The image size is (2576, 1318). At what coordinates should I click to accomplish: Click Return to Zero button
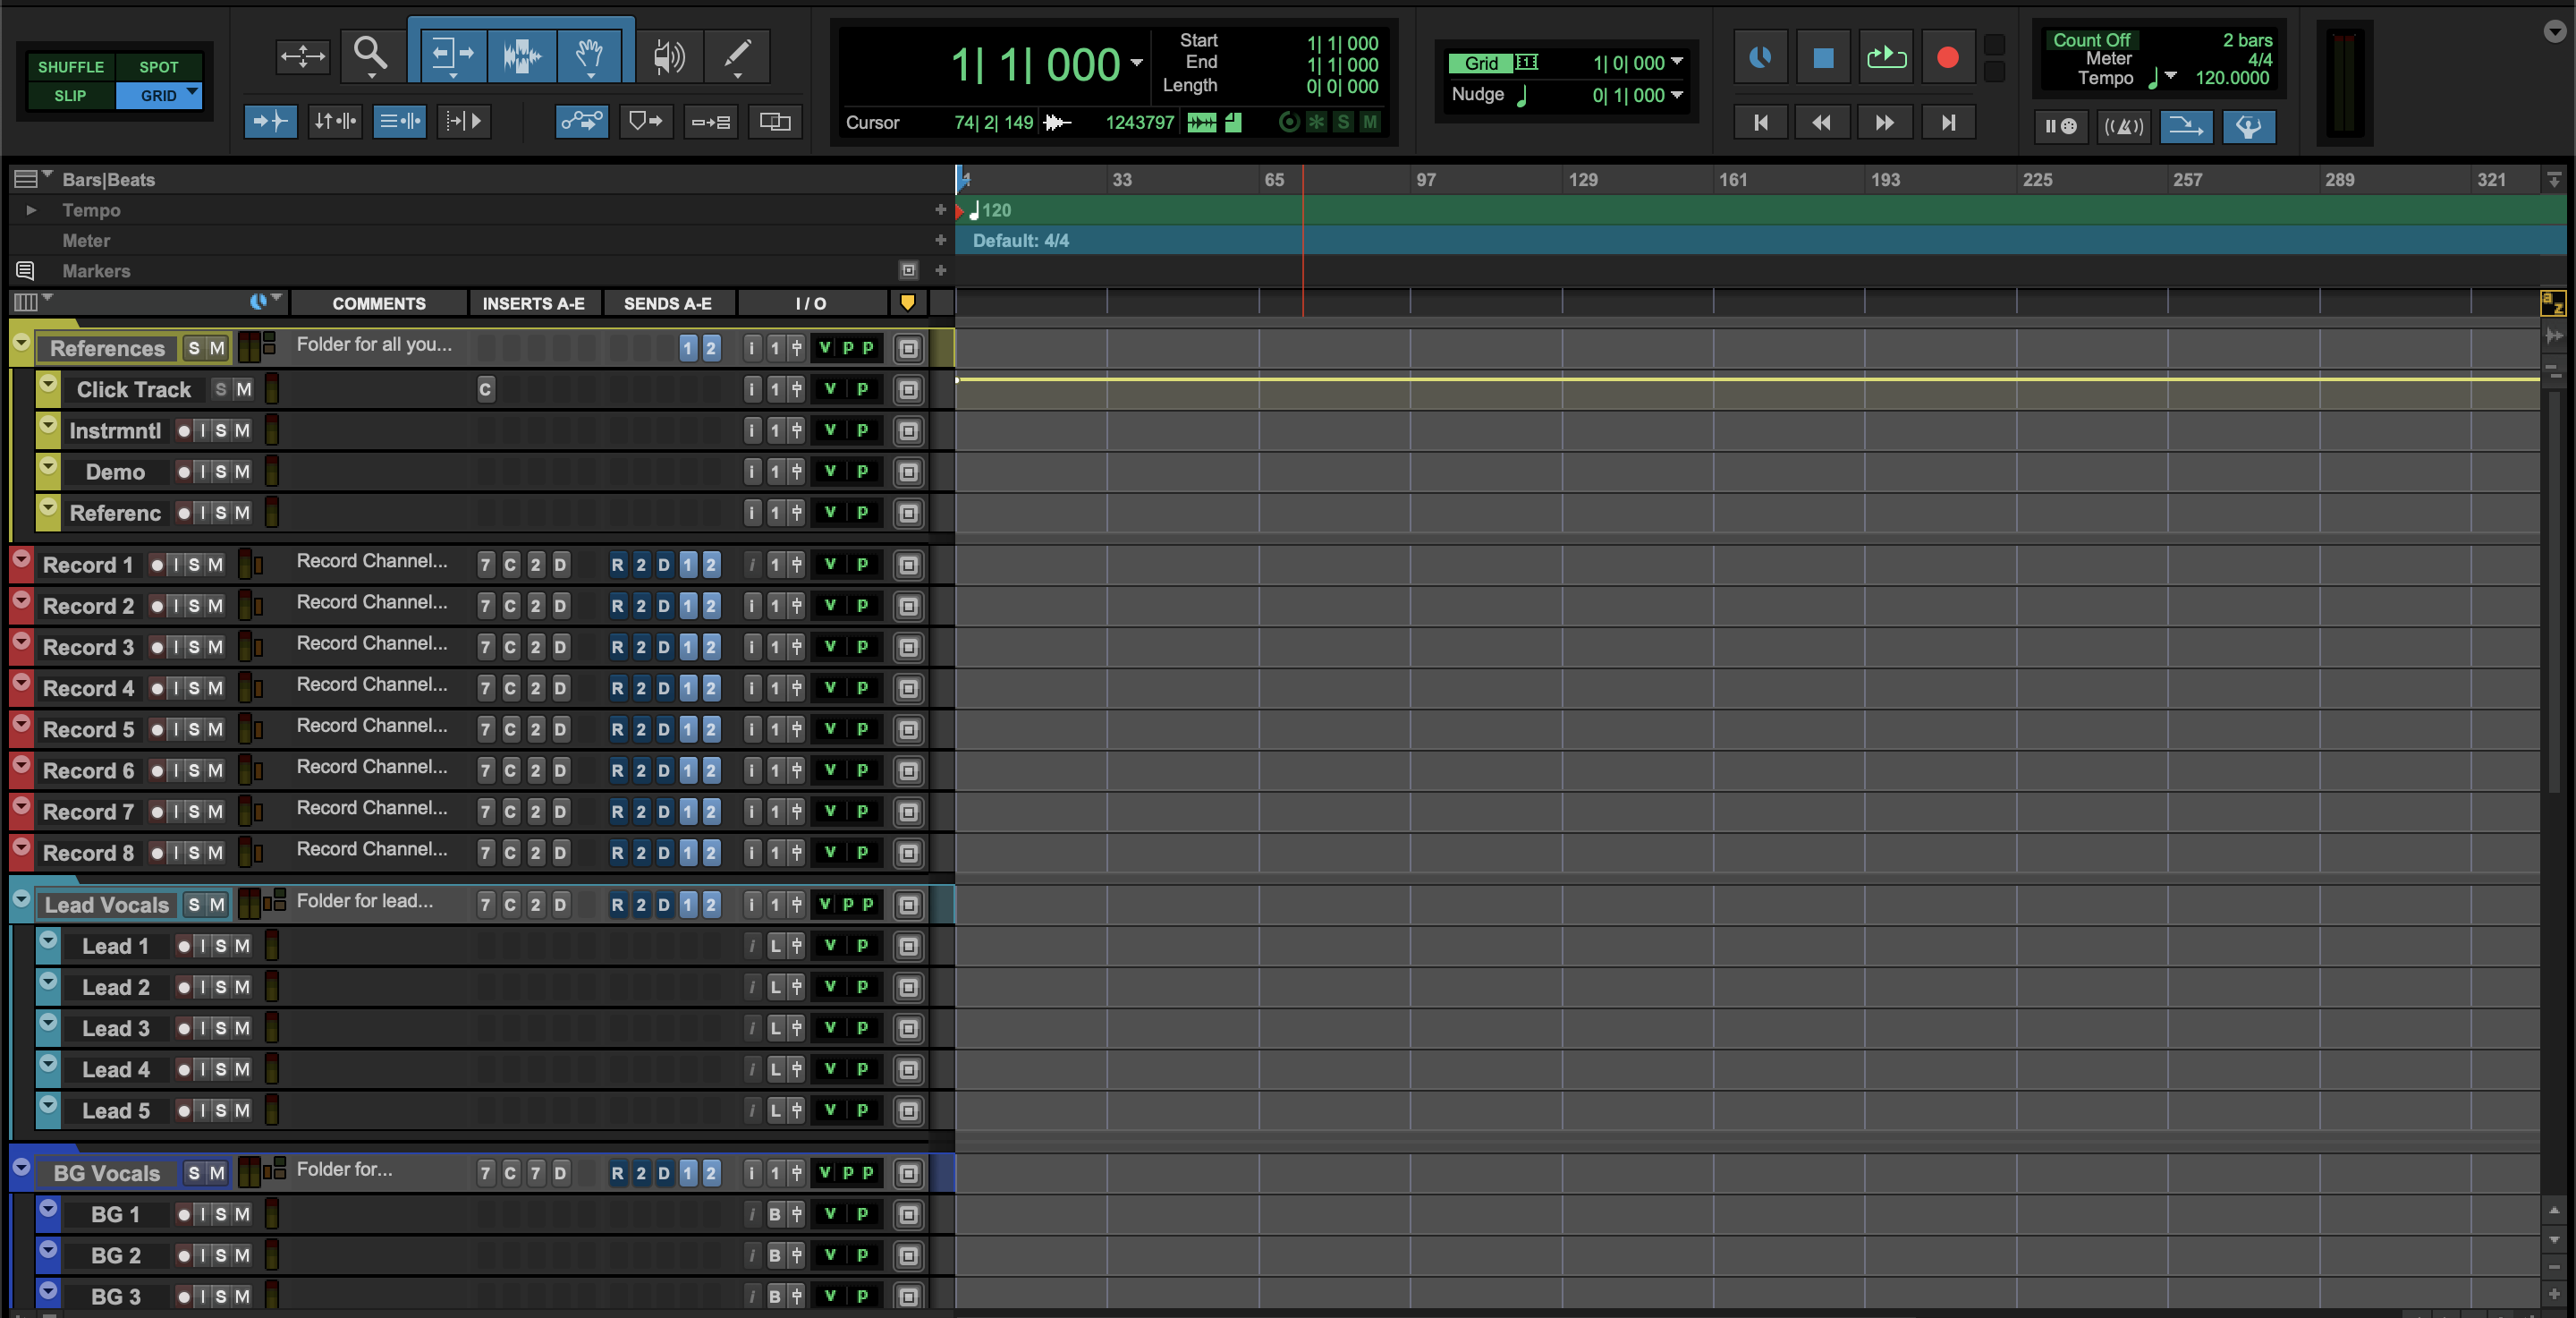1761,123
